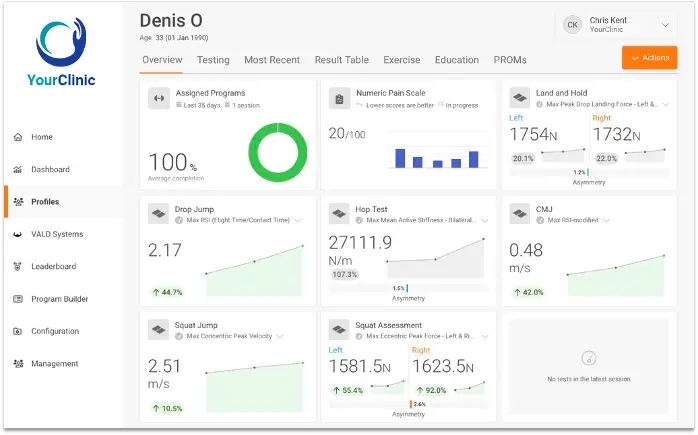Click the Home icon in sidebar

[x=18, y=138]
